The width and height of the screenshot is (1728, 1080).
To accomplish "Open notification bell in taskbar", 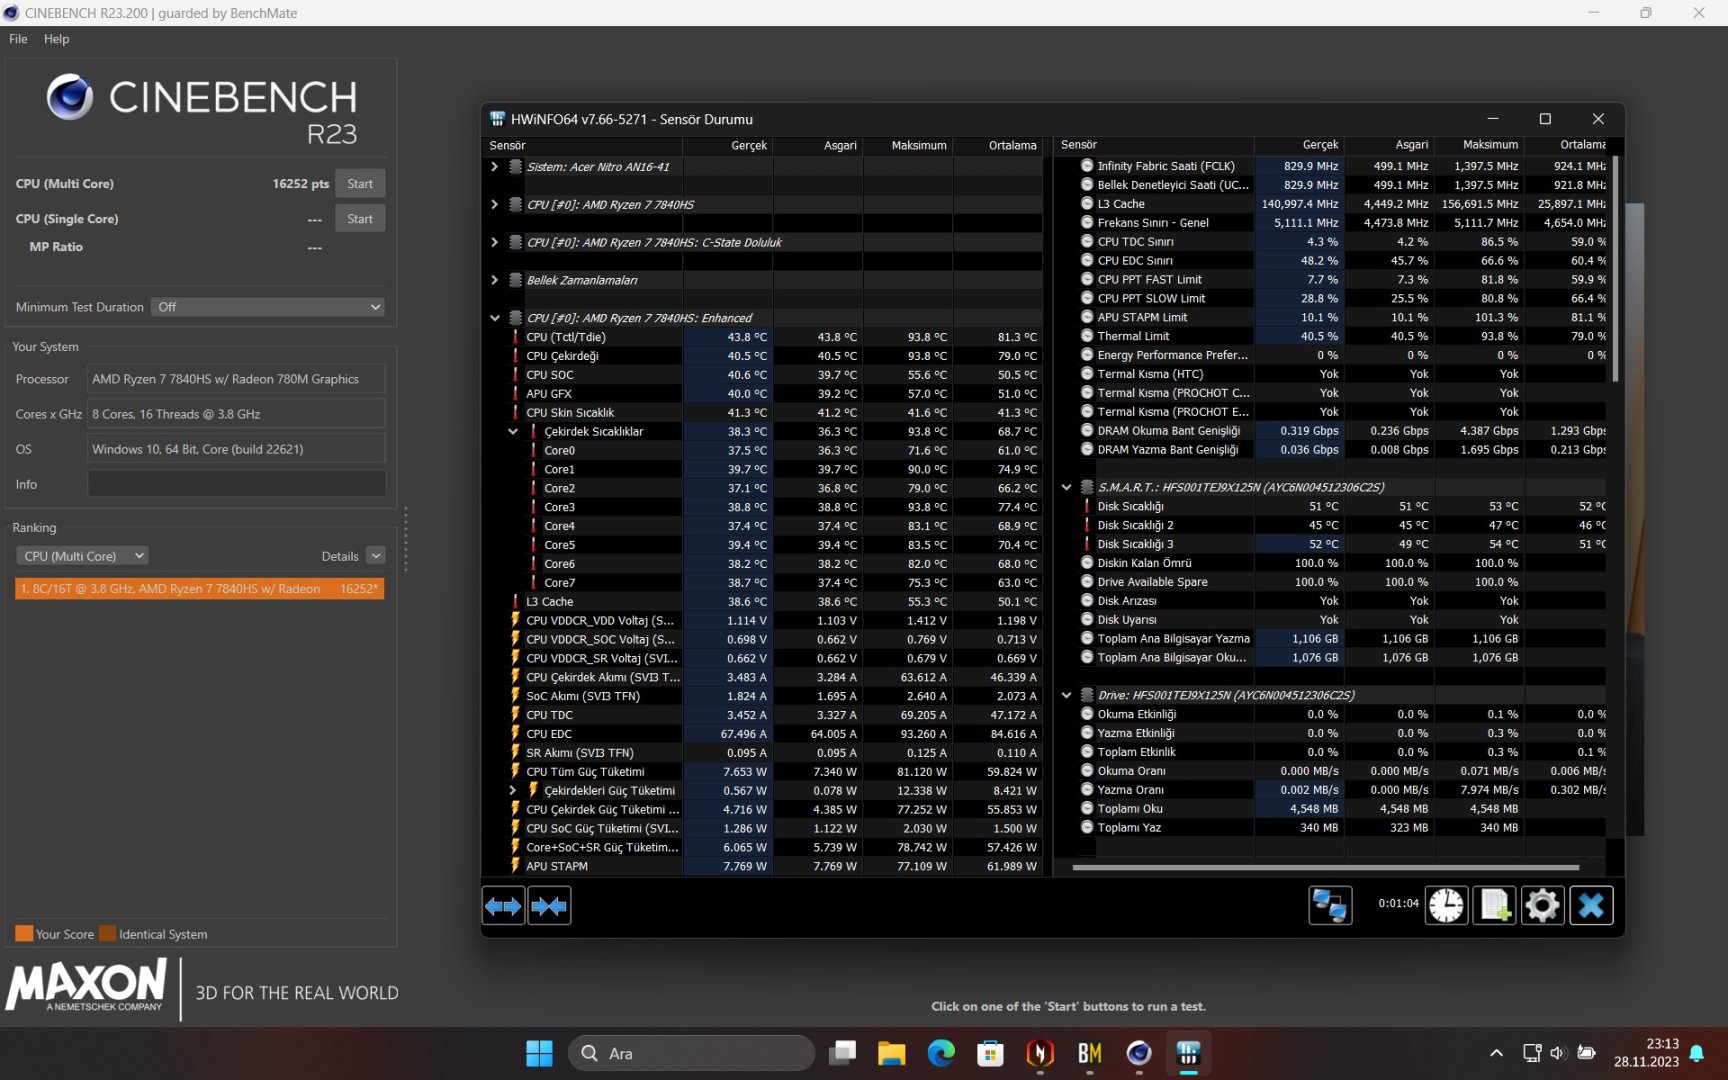I will tap(1697, 1053).
